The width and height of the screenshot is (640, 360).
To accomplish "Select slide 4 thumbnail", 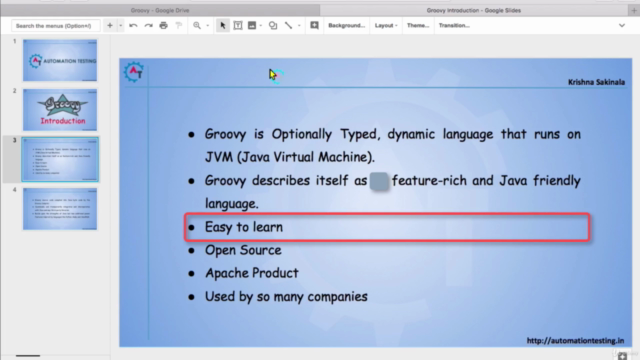I will pyautogui.click(x=60, y=209).
